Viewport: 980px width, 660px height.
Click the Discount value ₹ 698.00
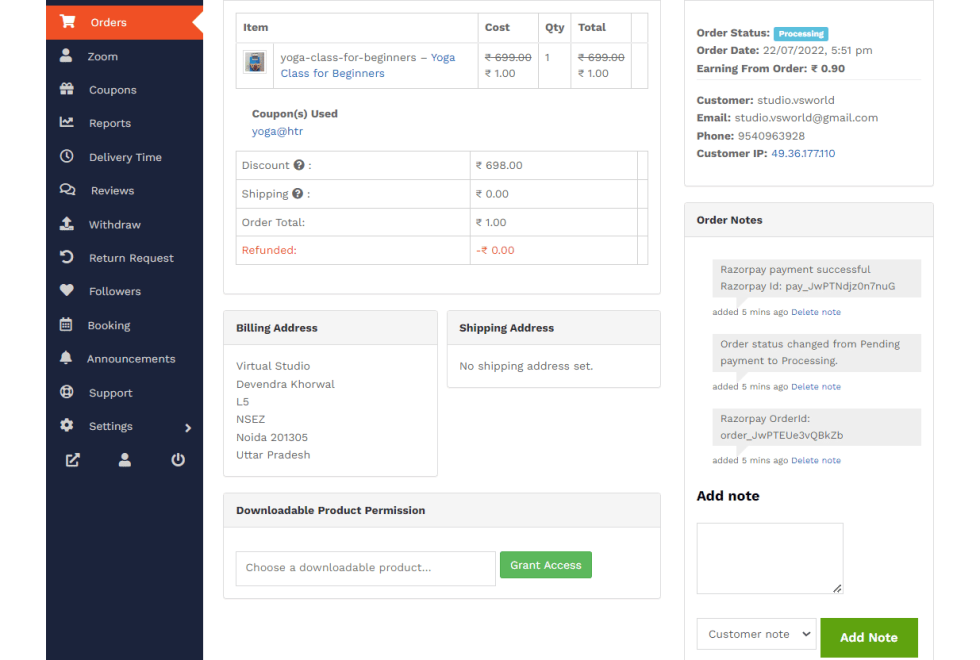(x=499, y=165)
